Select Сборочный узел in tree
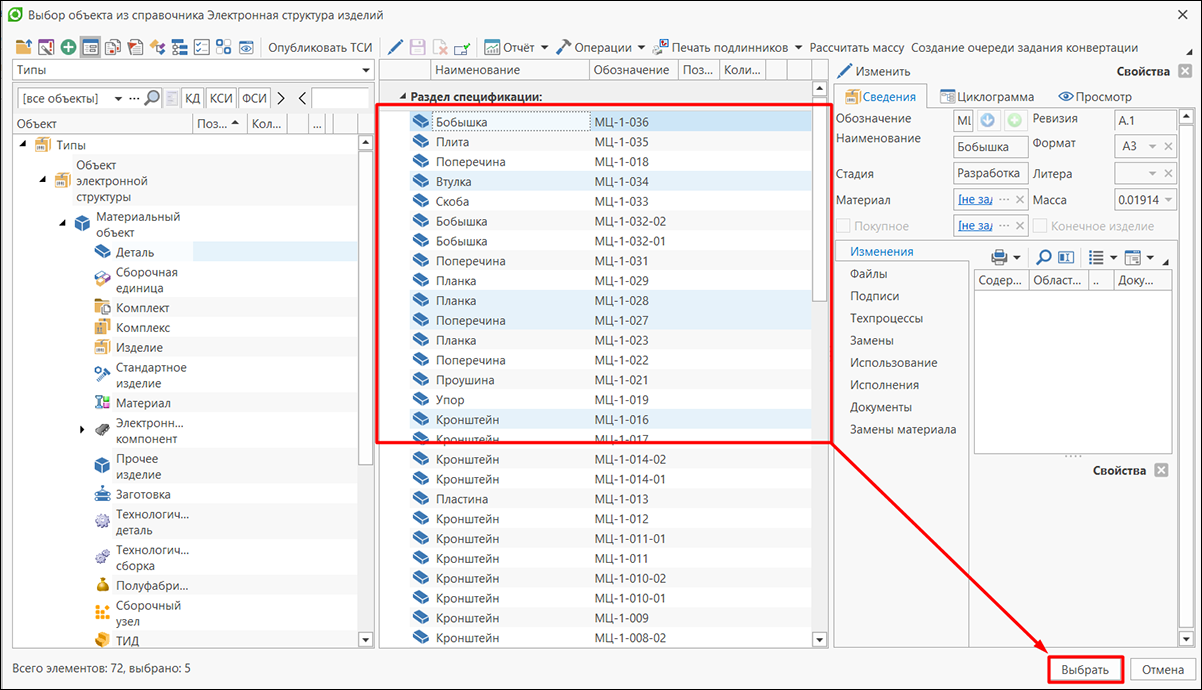Image resolution: width=1202 pixels, height=690 pixels. tap(148, 613)
